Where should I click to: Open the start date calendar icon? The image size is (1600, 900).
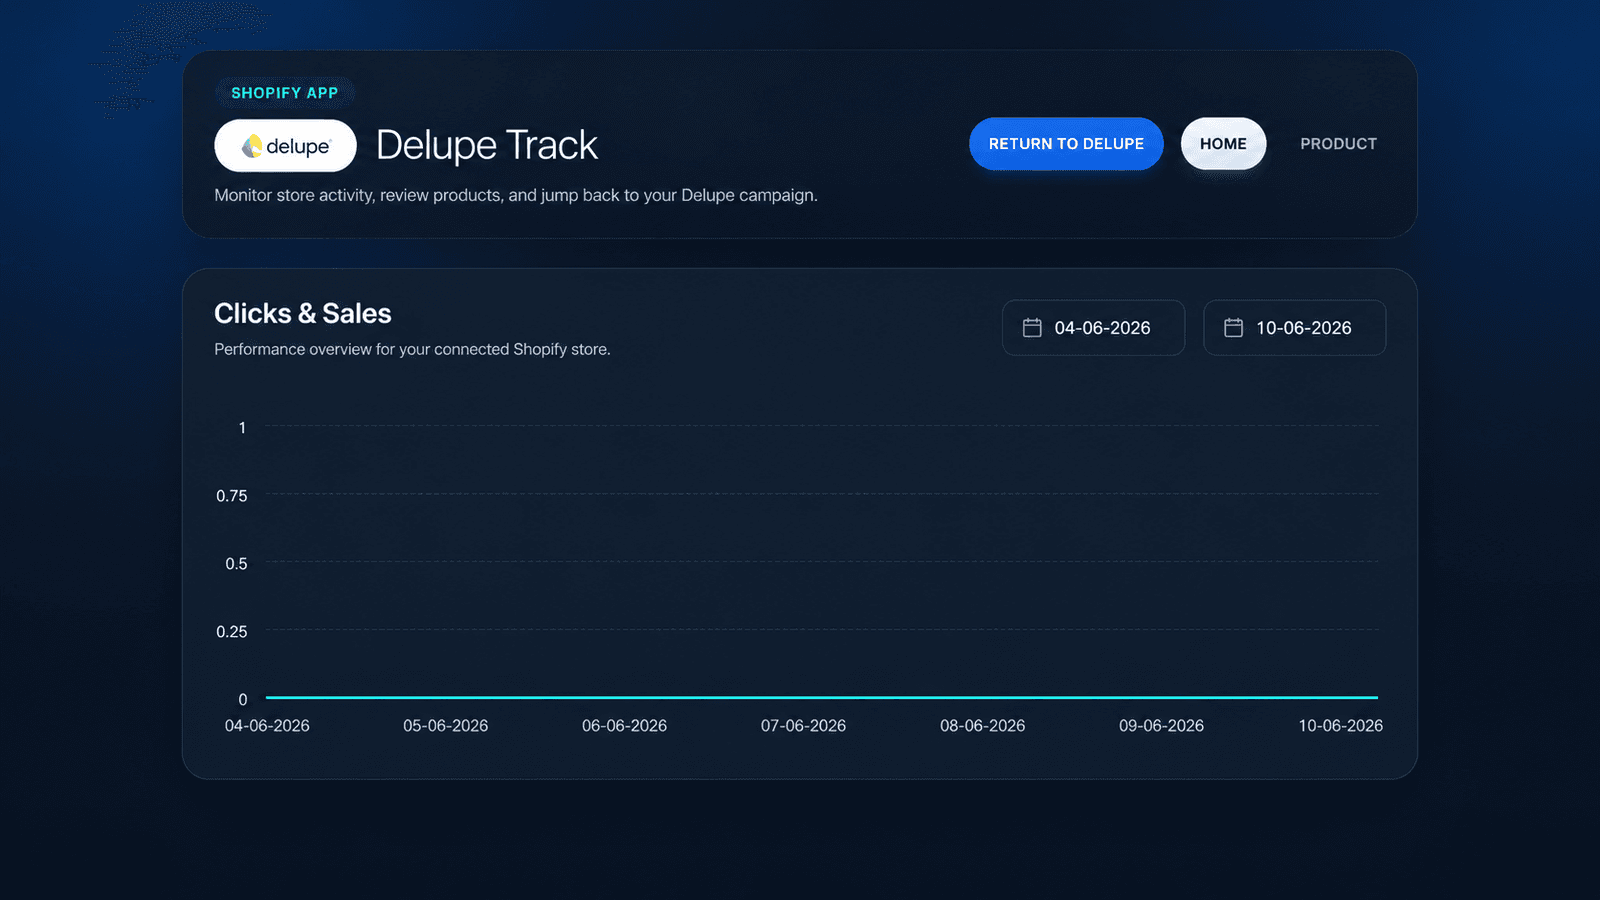[x=1032, y=328]
